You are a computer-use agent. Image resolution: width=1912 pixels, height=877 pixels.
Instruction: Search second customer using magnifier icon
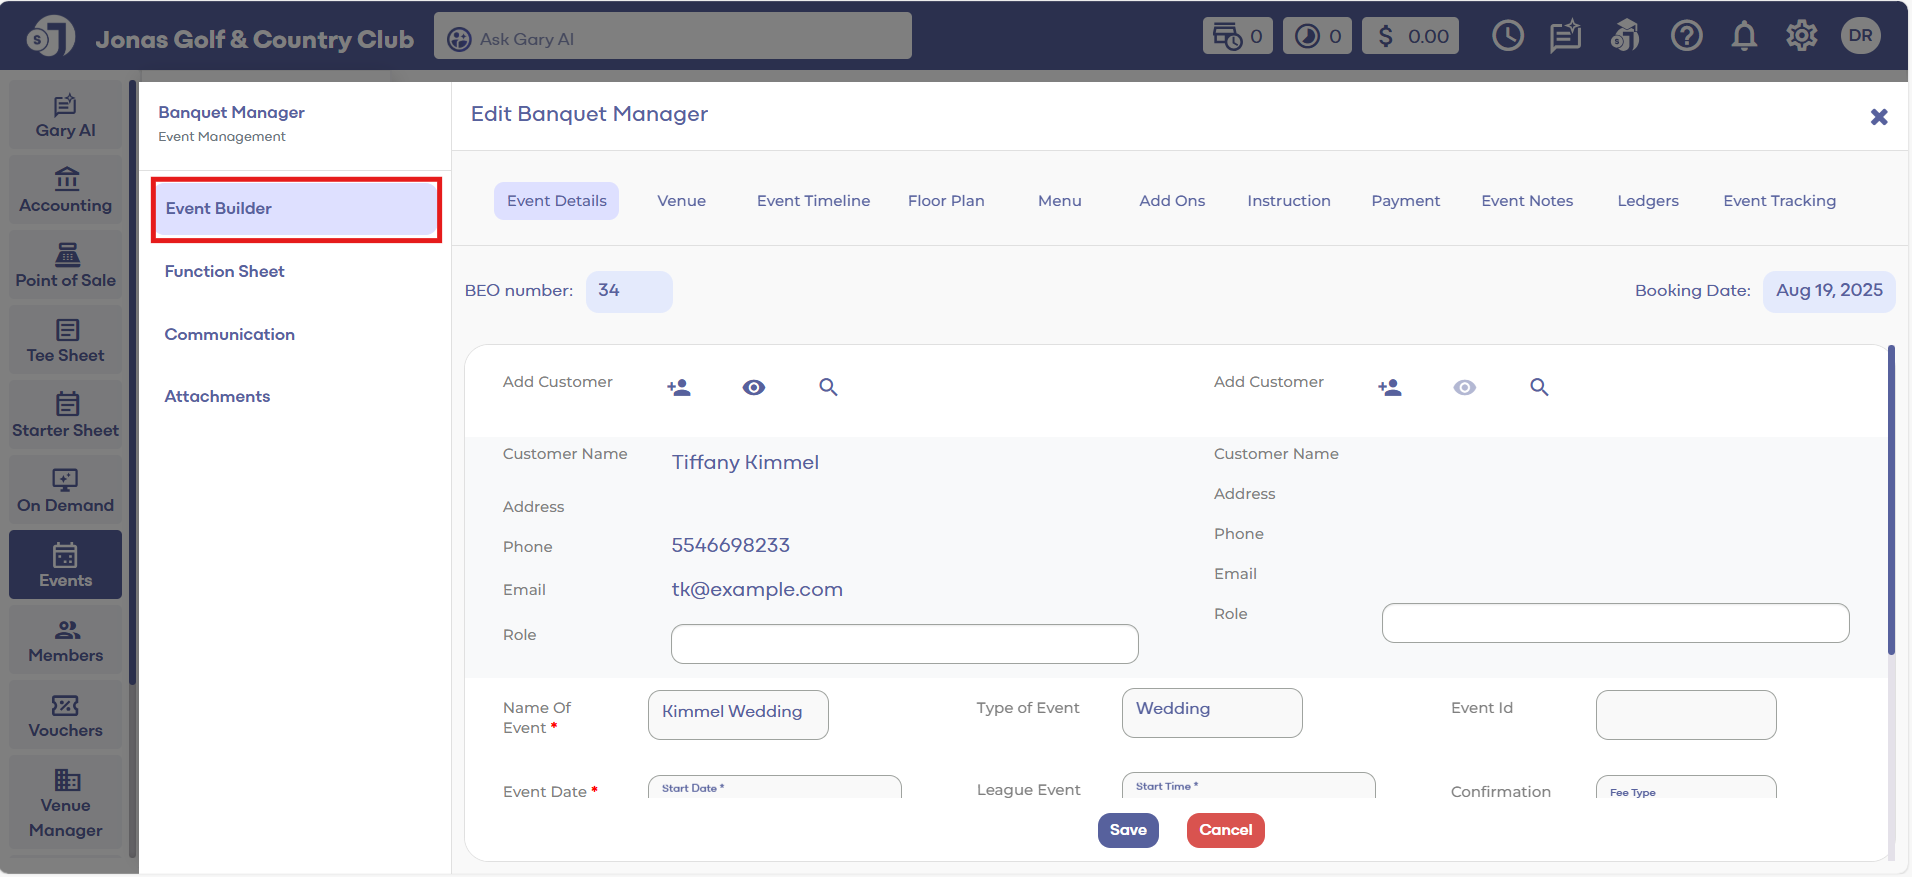(x=1539, y=388)
